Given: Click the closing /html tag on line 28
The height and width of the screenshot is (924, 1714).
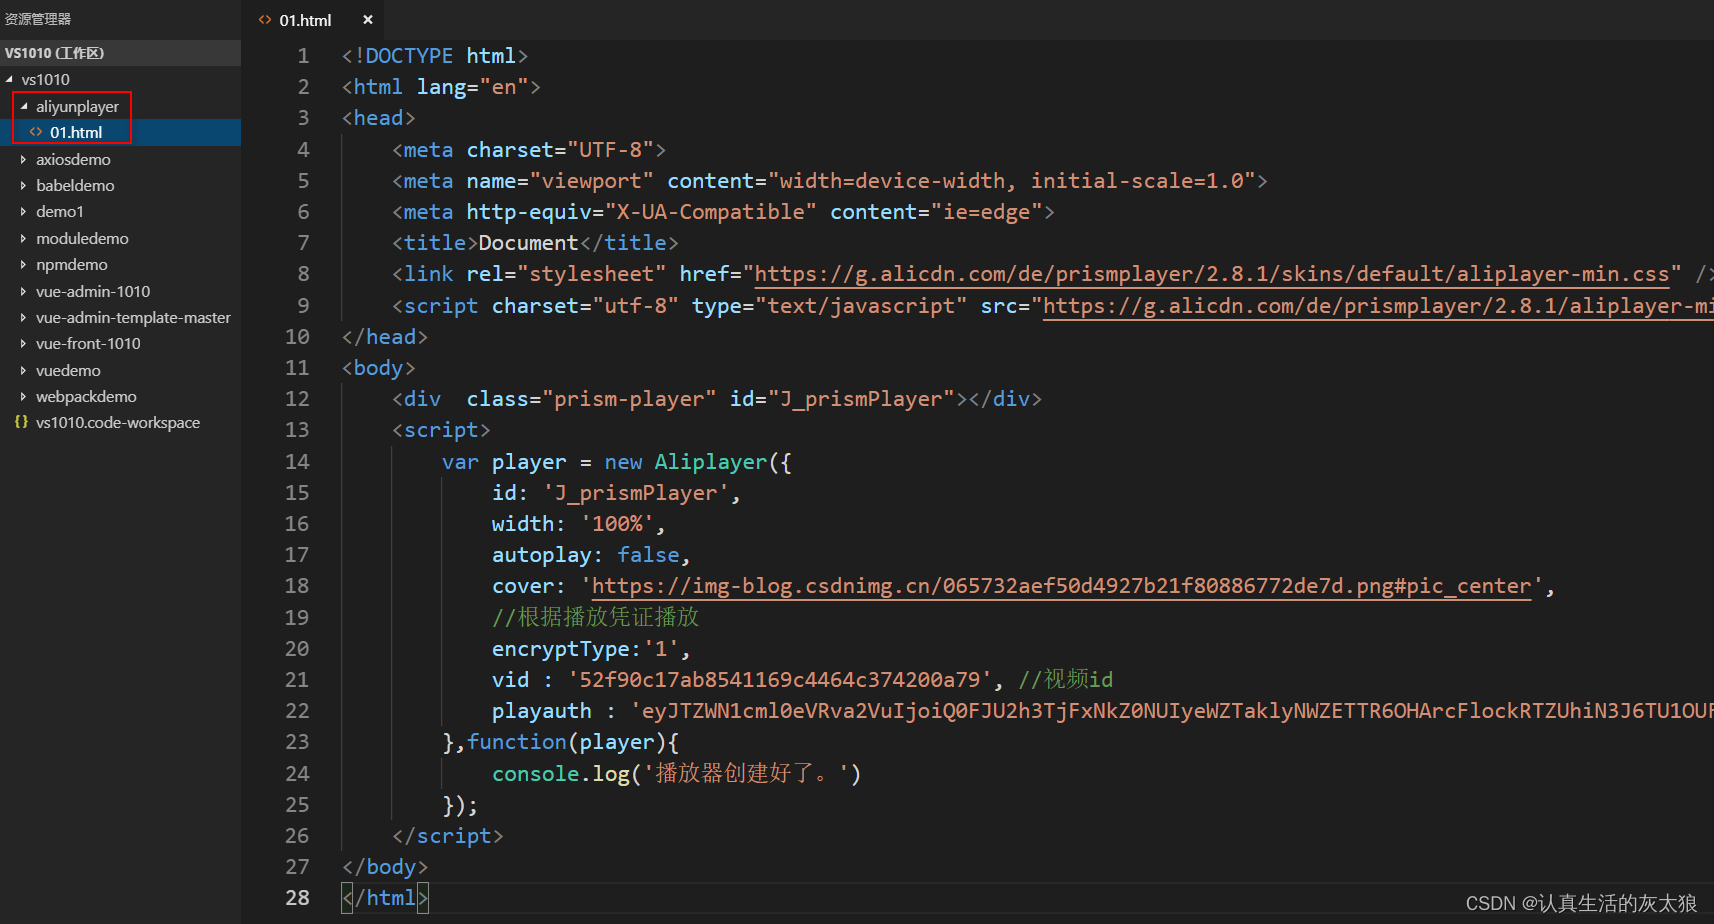Looking at the screenshot, I should pos(385,898).
